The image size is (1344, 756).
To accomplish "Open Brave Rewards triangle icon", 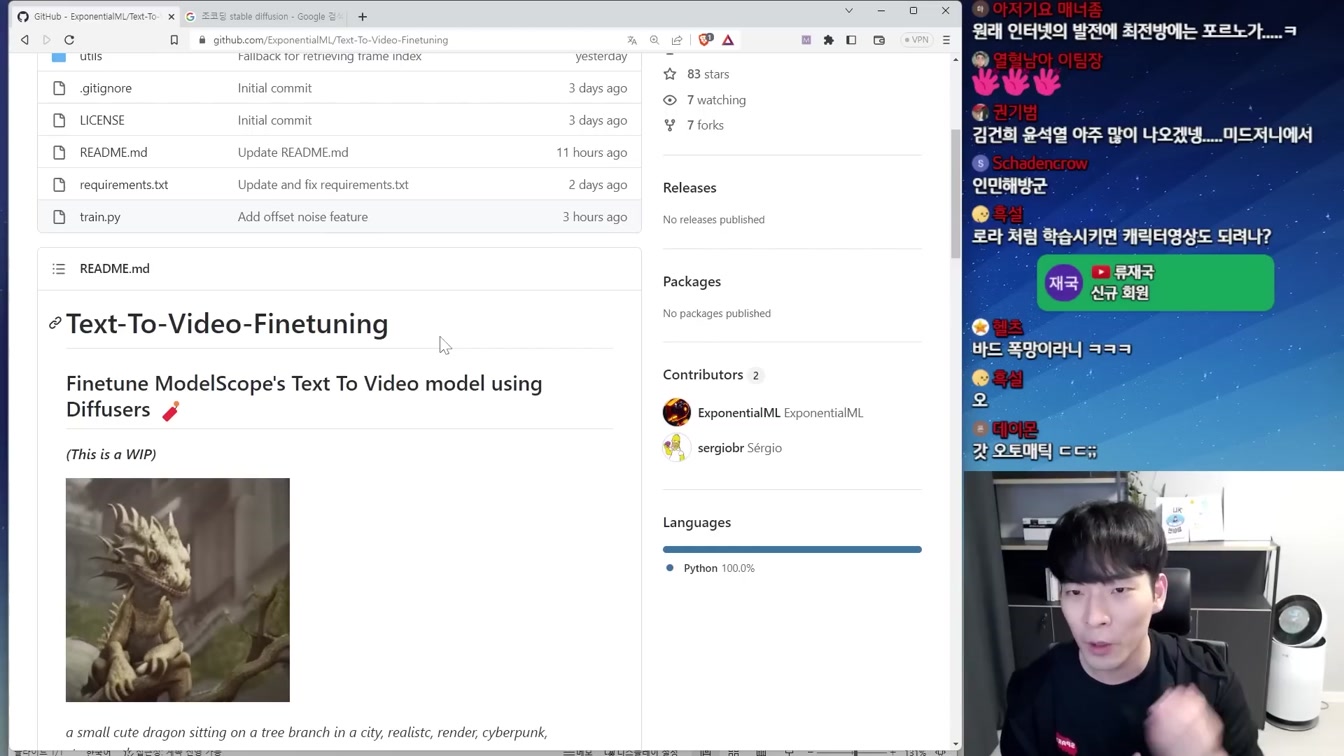I will pos(728,40).
